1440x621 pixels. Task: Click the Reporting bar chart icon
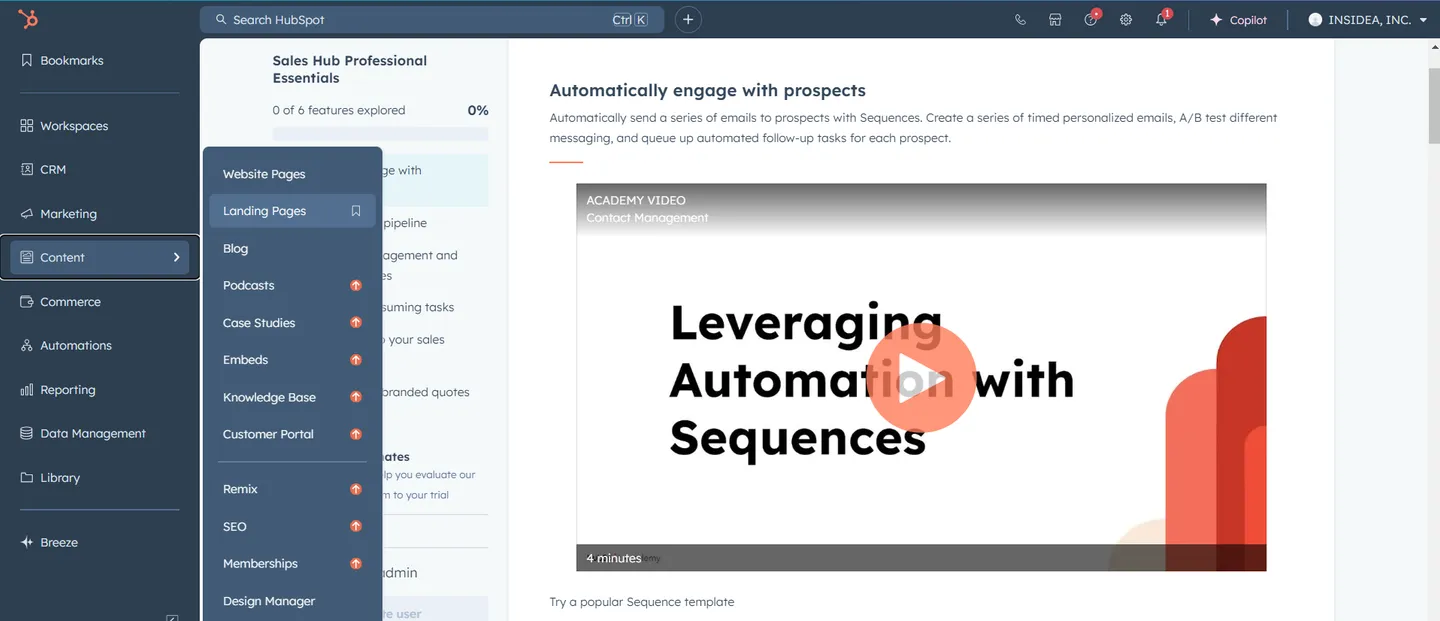point(27,390)
